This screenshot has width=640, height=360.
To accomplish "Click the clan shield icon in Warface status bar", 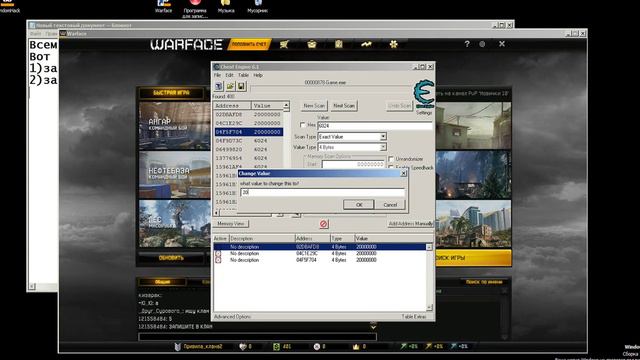I will click(x=178, y=347).
